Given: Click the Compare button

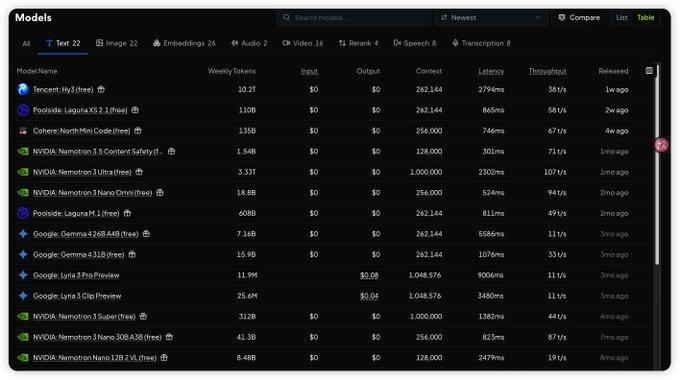Looking at the screenshot, I should tap(579, 18).
